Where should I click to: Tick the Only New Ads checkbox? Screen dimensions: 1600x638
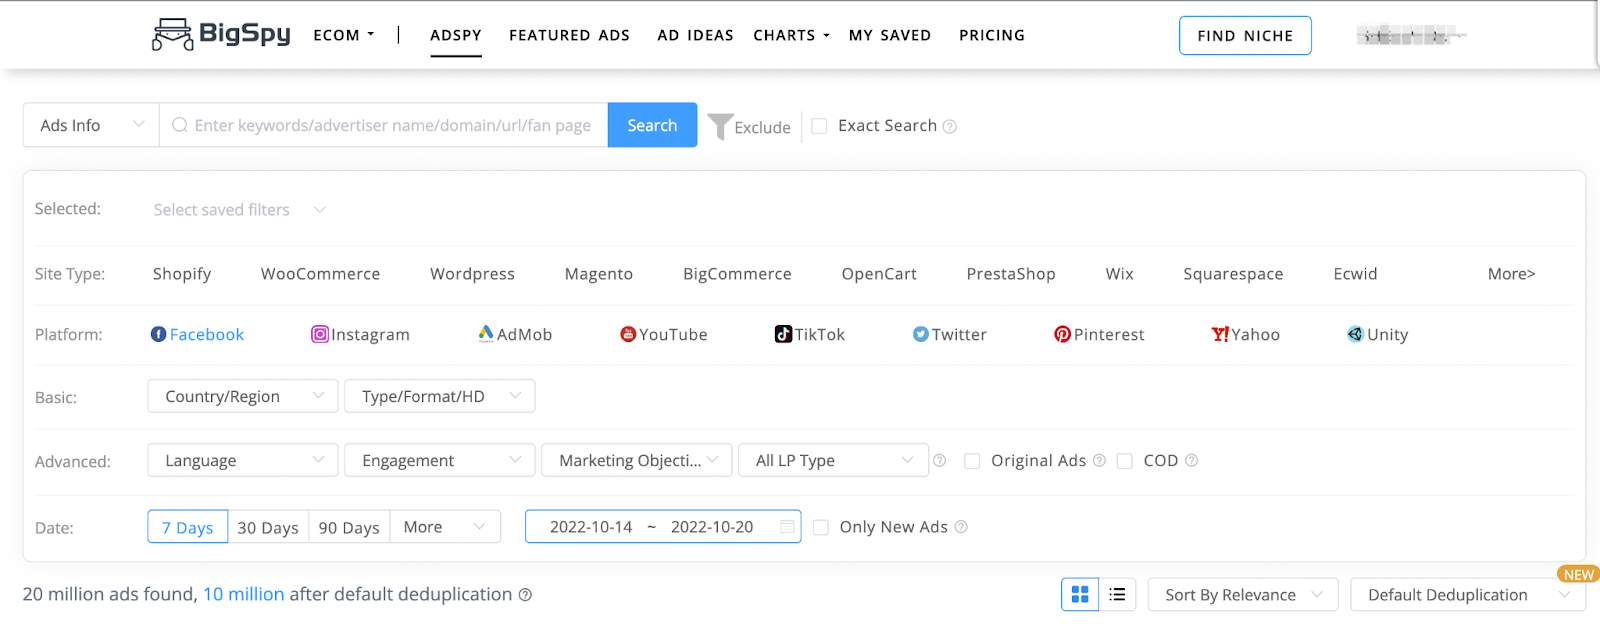(821, 527)
